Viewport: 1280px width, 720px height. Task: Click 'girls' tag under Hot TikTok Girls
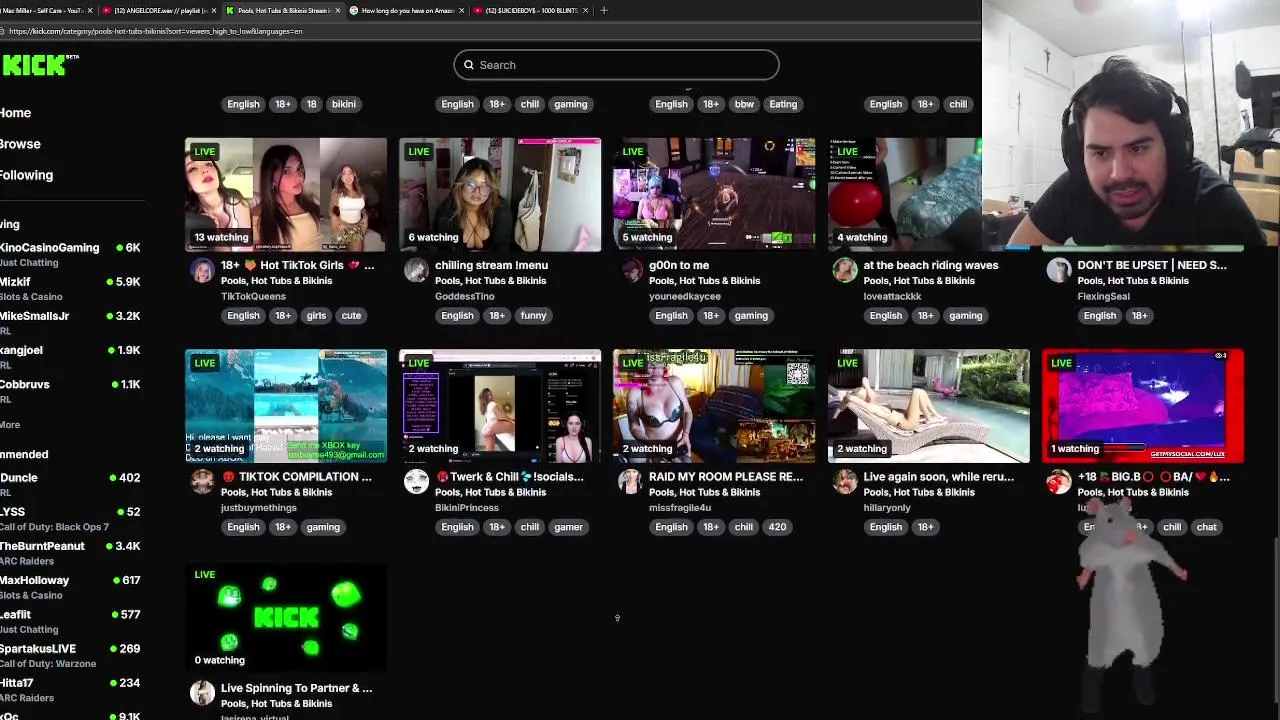coord(316,316)
